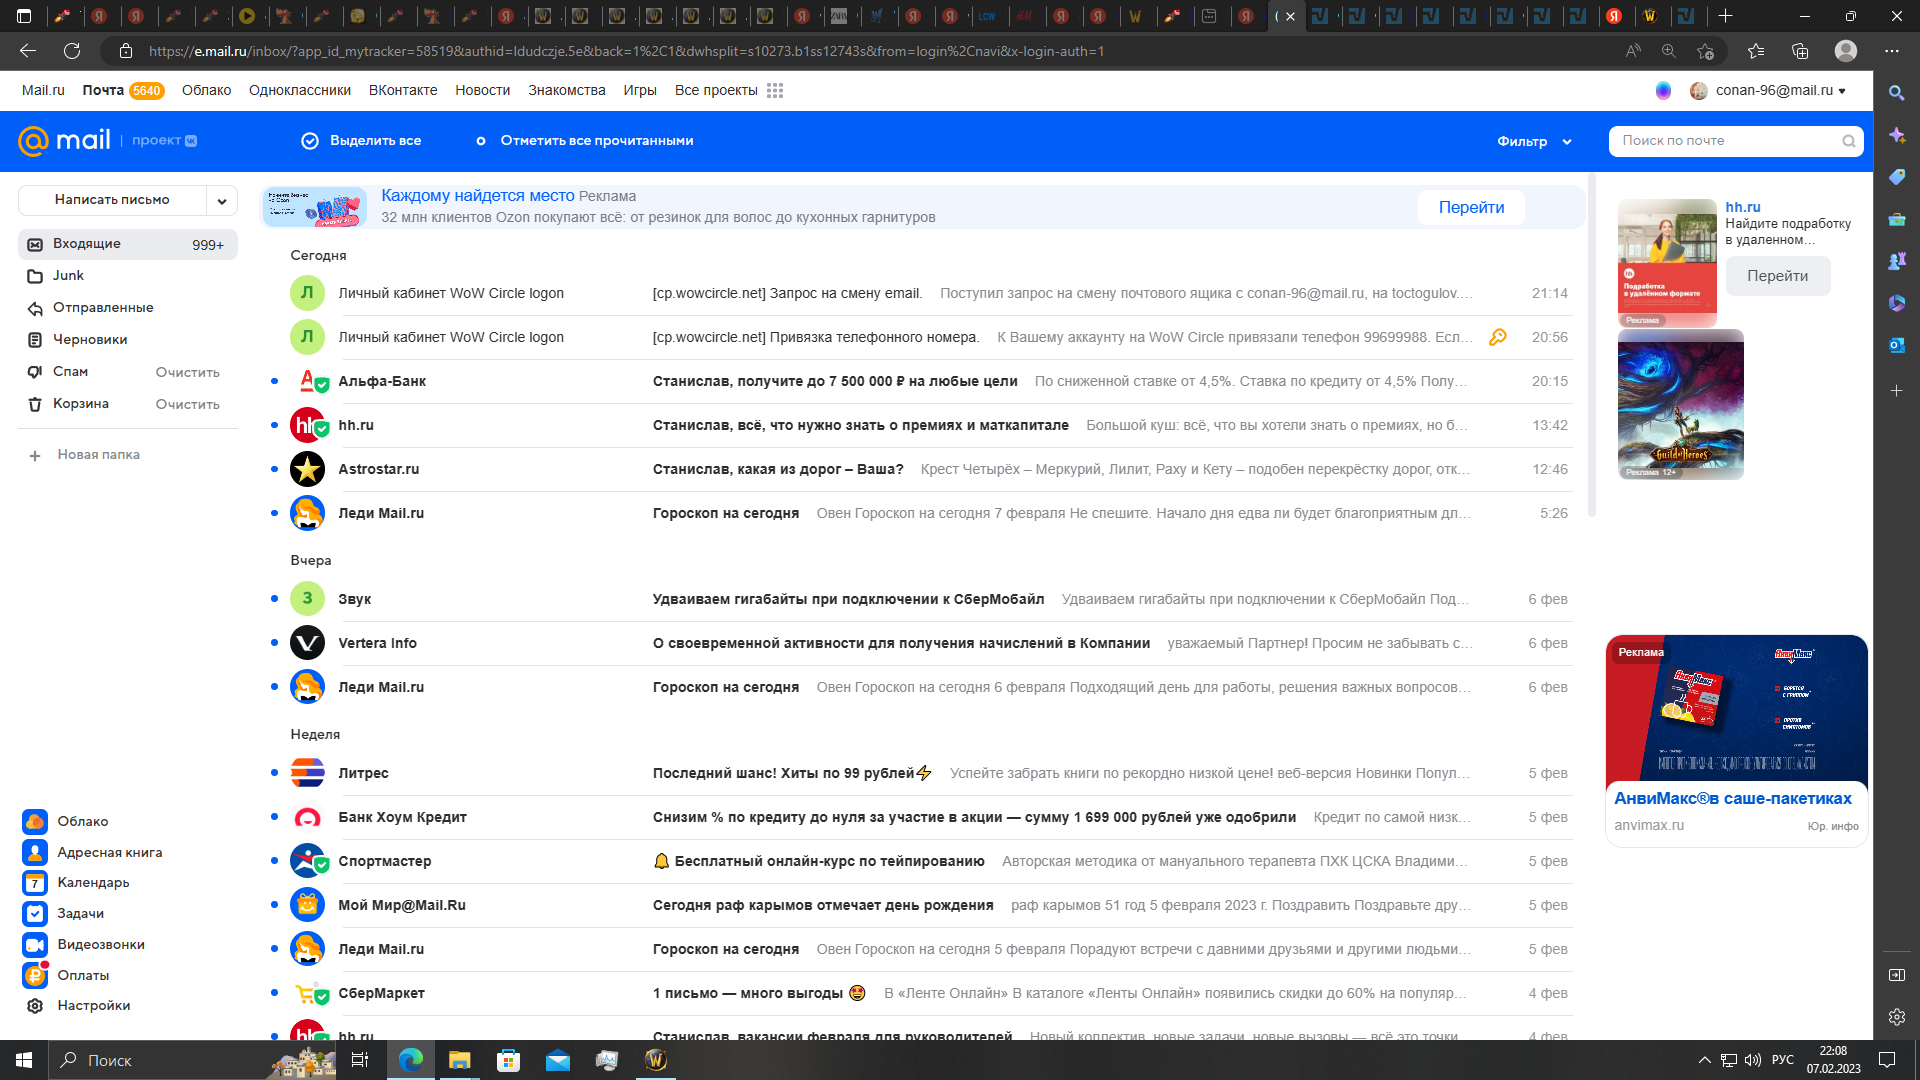Open the Облако cloud icon in sidebar
The image size is (1920, 1080).
tap(35, 822)
